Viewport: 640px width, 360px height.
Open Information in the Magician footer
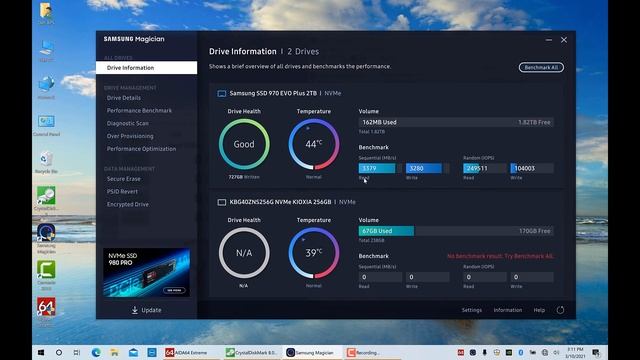[507, 310]
